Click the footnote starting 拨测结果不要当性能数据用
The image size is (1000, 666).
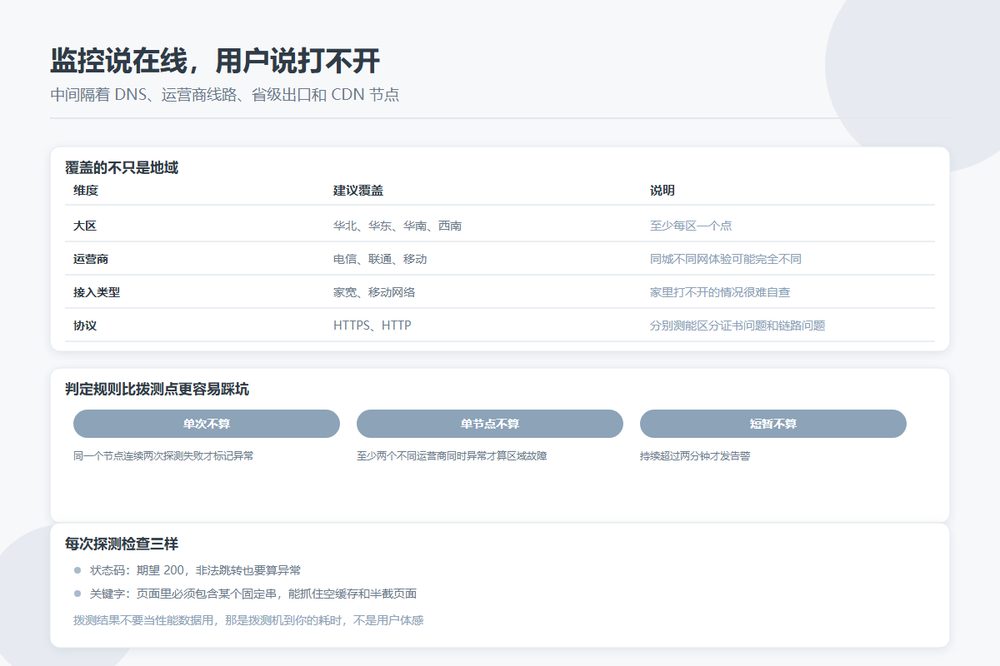[x=248, y=620]
